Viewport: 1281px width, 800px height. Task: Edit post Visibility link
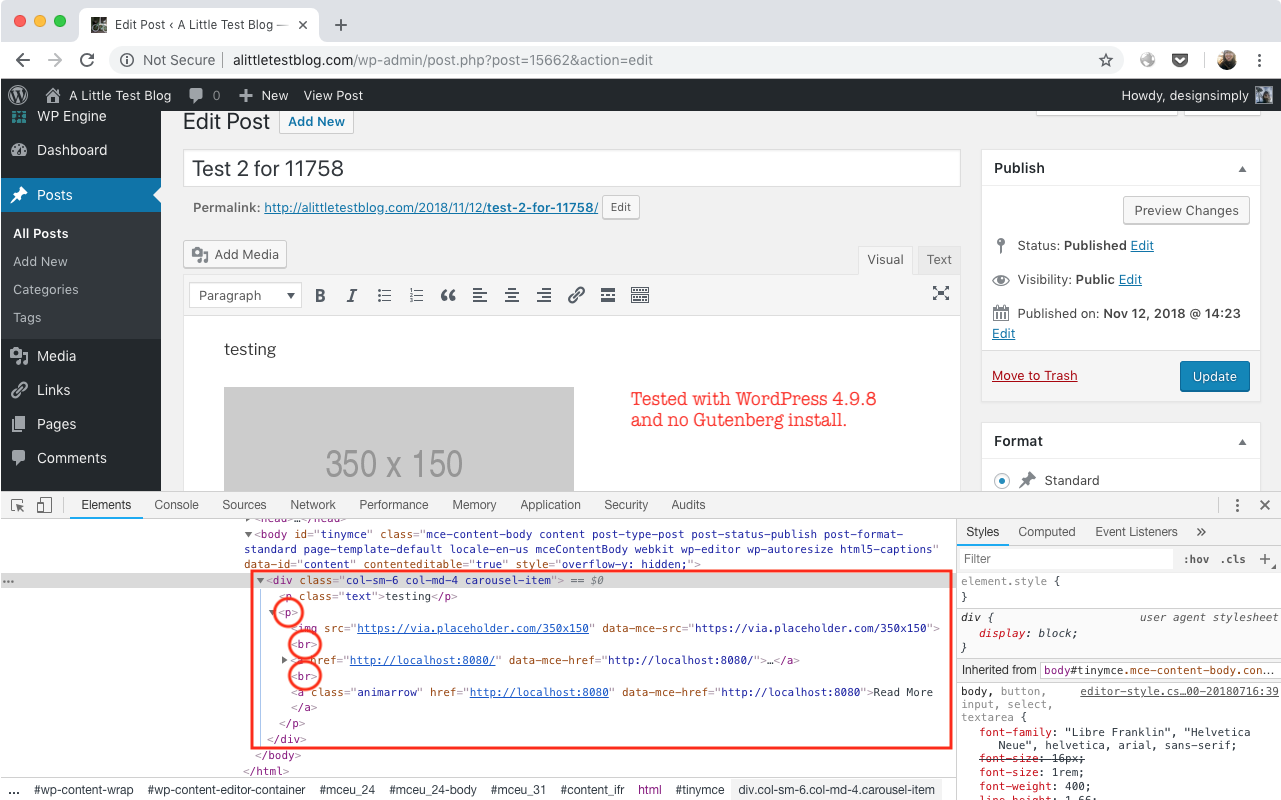tap(1130, 279)
